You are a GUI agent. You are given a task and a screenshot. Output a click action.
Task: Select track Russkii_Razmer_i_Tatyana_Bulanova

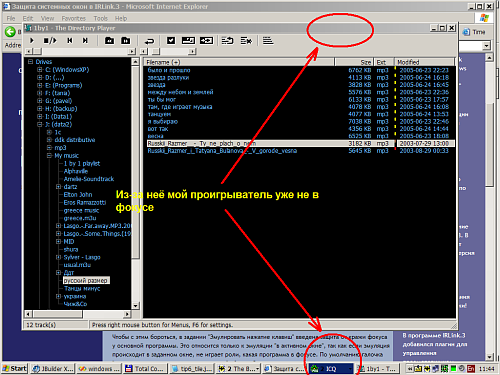click(x=222, y=151)
